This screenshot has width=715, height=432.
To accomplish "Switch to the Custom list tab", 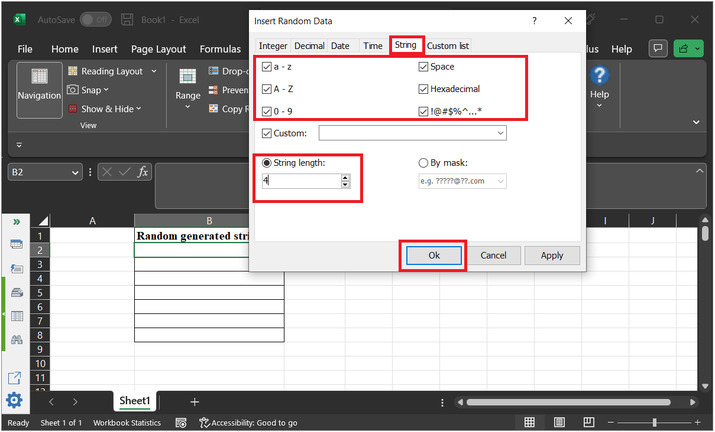I will click(x=448, y=46).
